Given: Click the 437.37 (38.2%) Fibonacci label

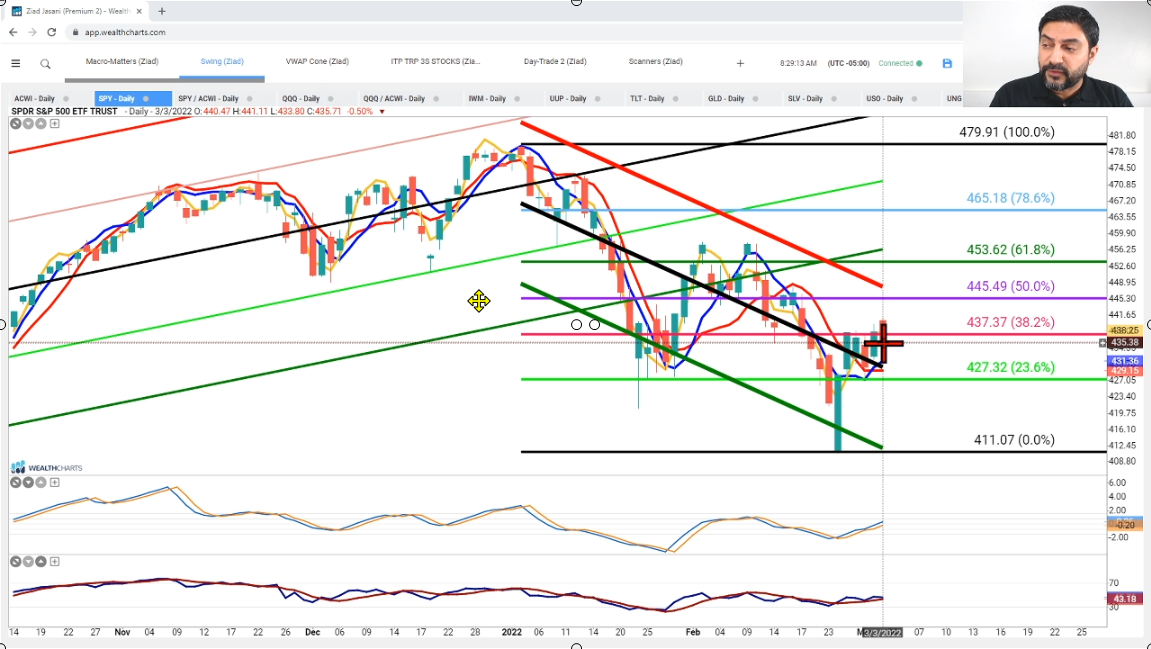Looking at the screenshot, I should coord(1010,322).
